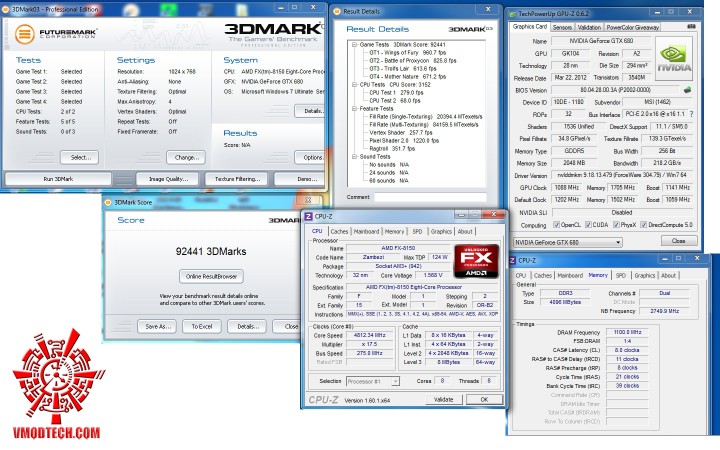Select the Graphics Card tab in GPU-Z

coord(530,27)
